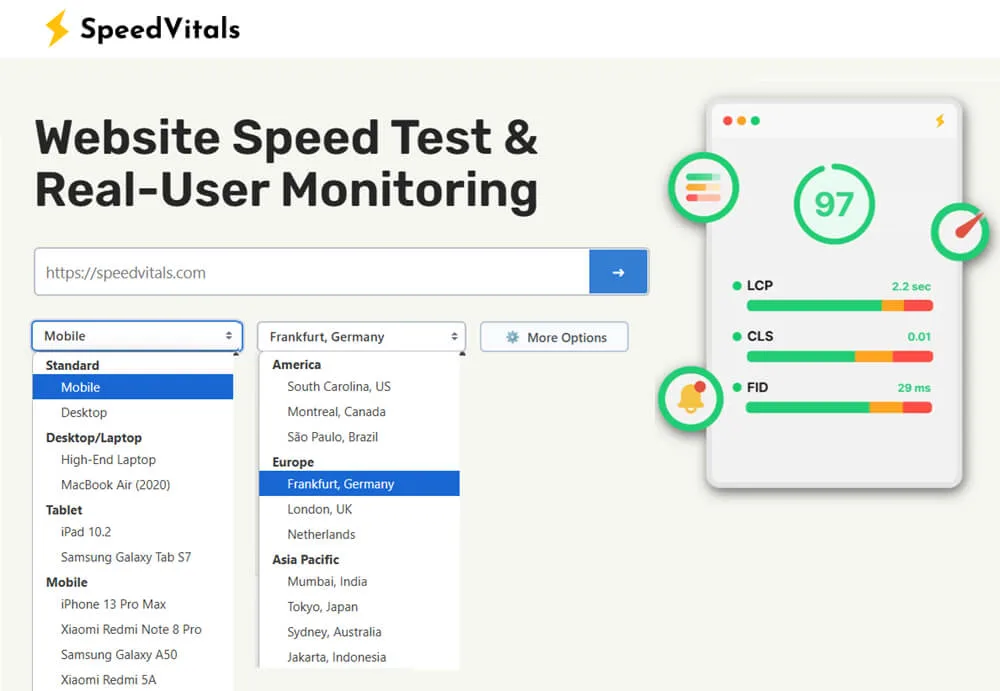Click the speedometer gauge icon
Viewport: 1000px width, 691px height.
click(961, 232)
